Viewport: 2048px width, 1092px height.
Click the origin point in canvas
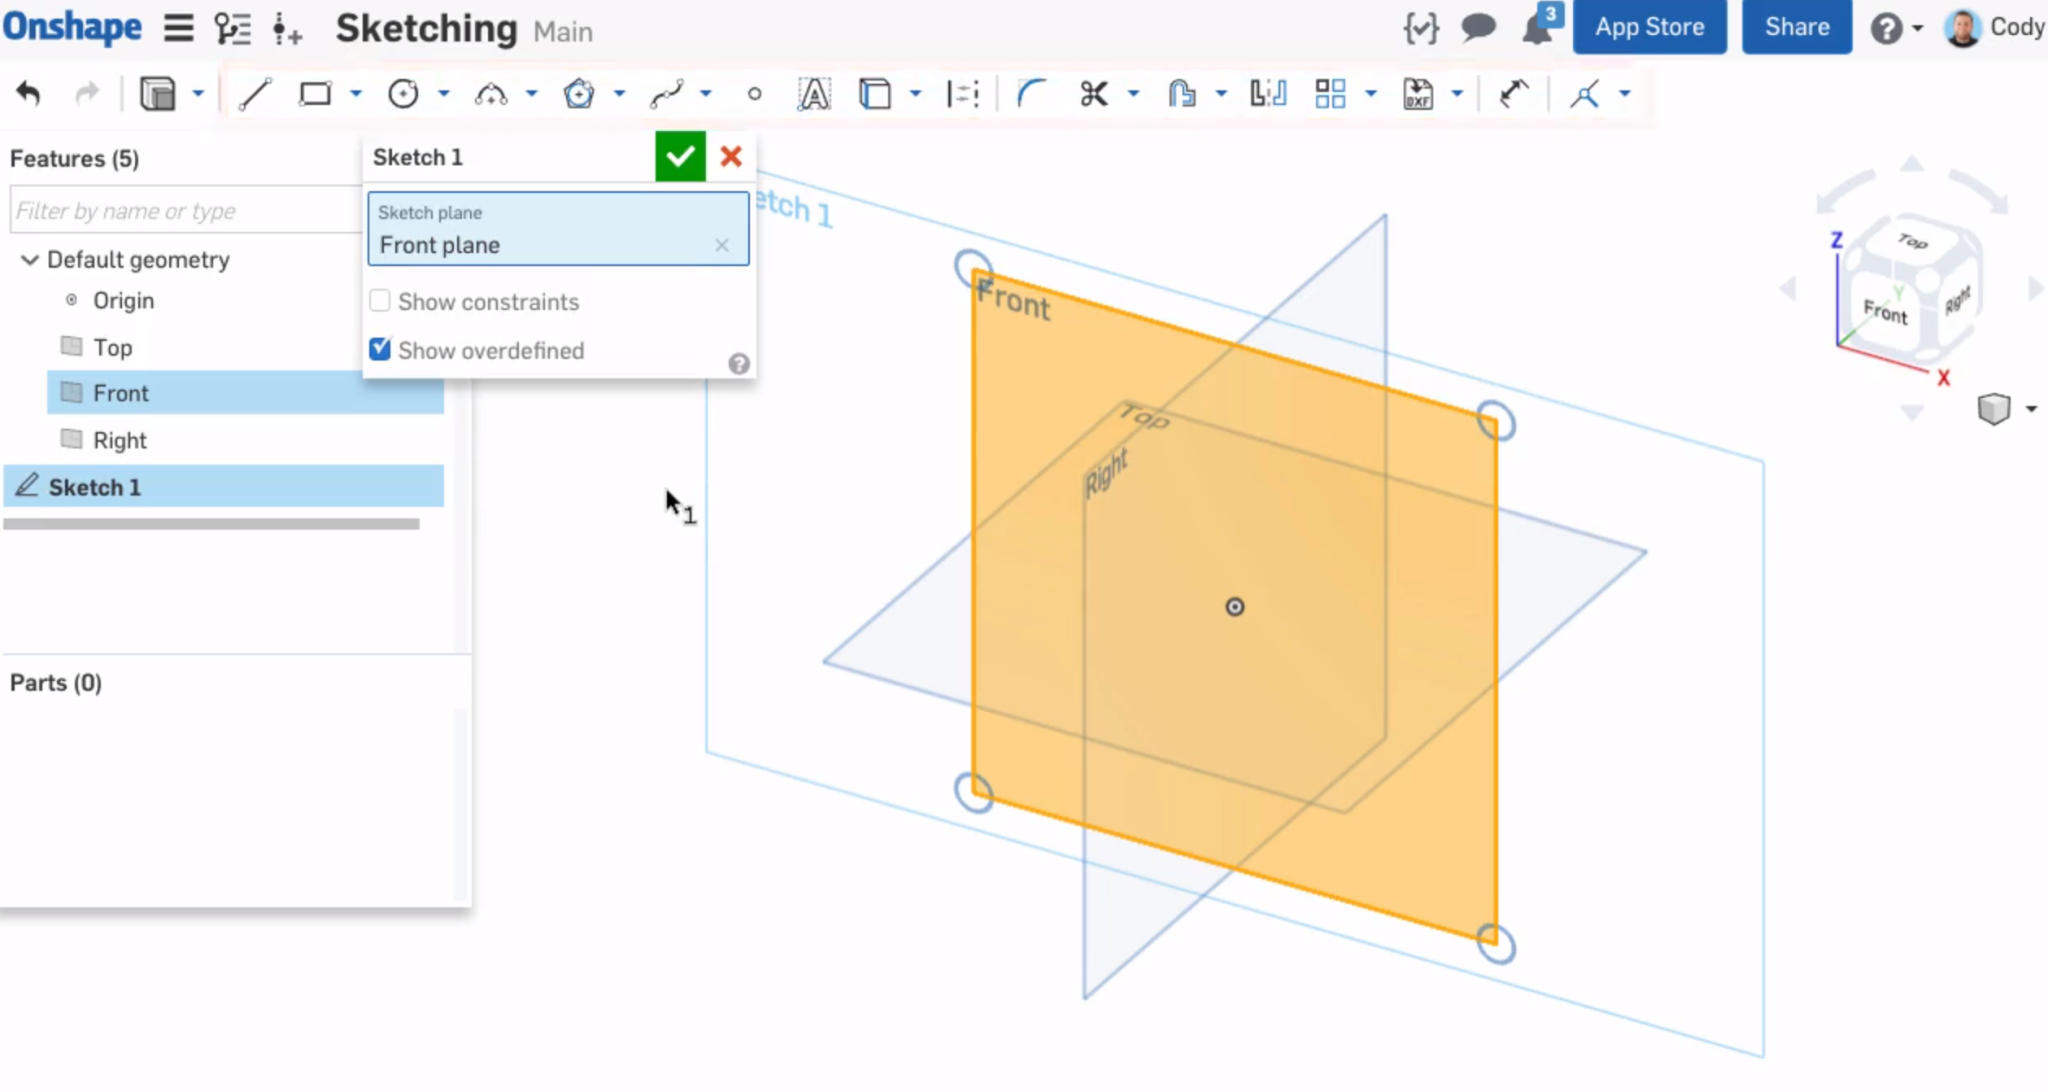pyautogui.click(x=1235, y=607)
